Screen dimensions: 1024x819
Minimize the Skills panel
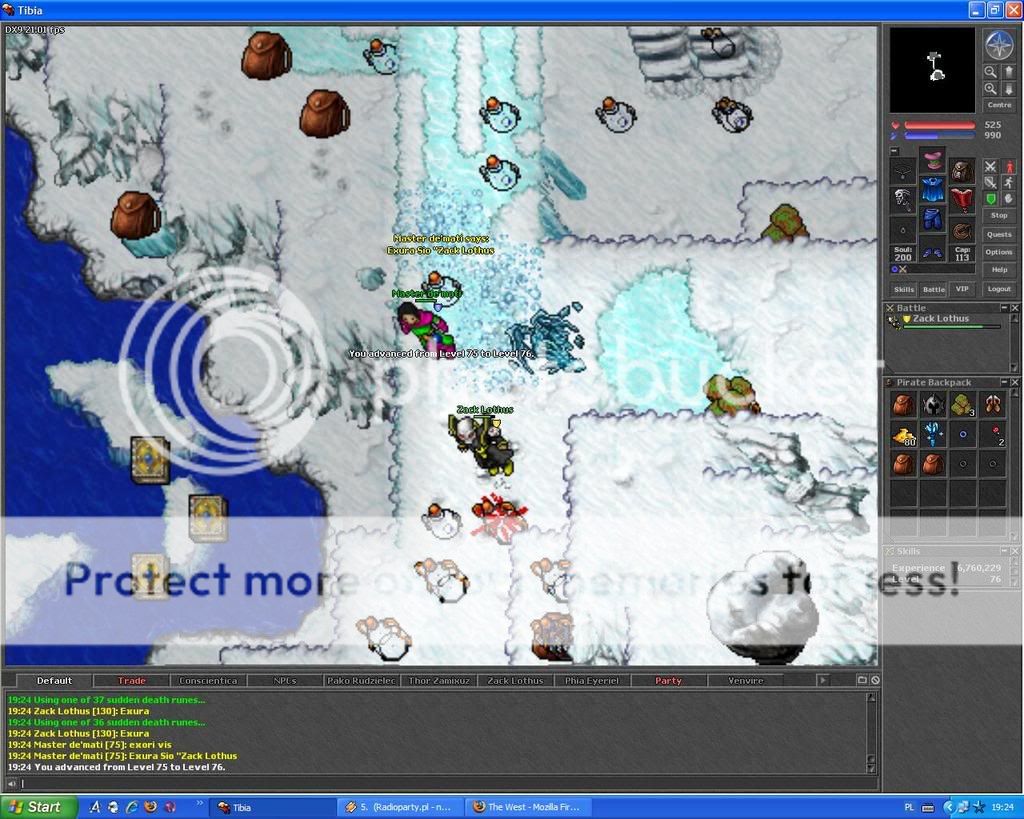(x=1004, y=551)
